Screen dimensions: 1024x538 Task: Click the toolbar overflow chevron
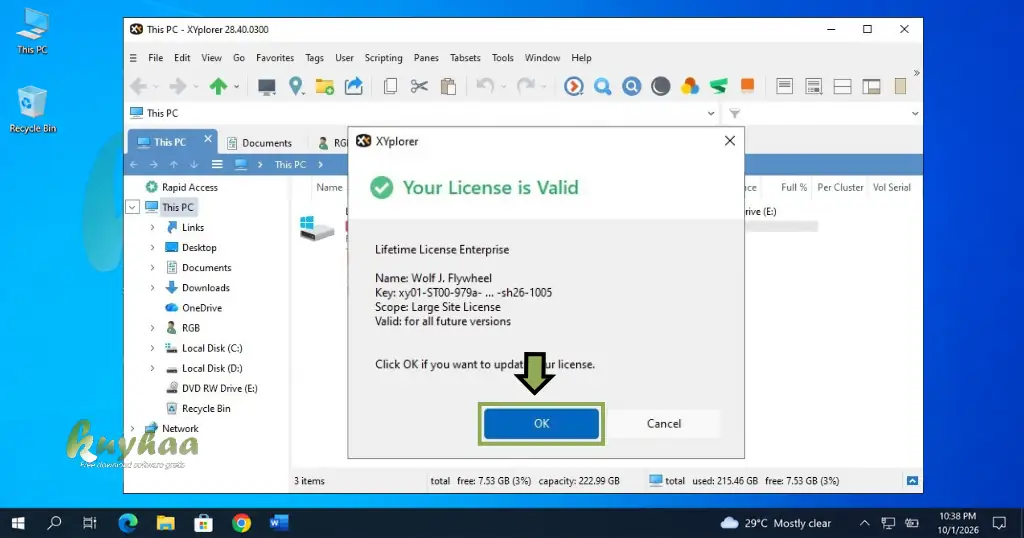[916, 73]
